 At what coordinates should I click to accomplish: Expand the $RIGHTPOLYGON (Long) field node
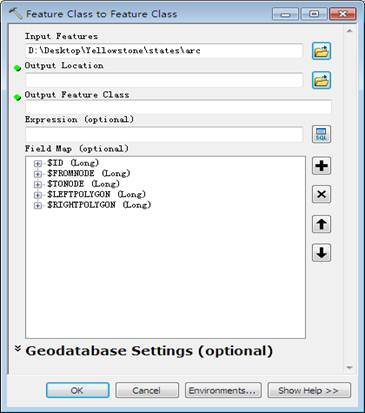(x=38, y=206)
